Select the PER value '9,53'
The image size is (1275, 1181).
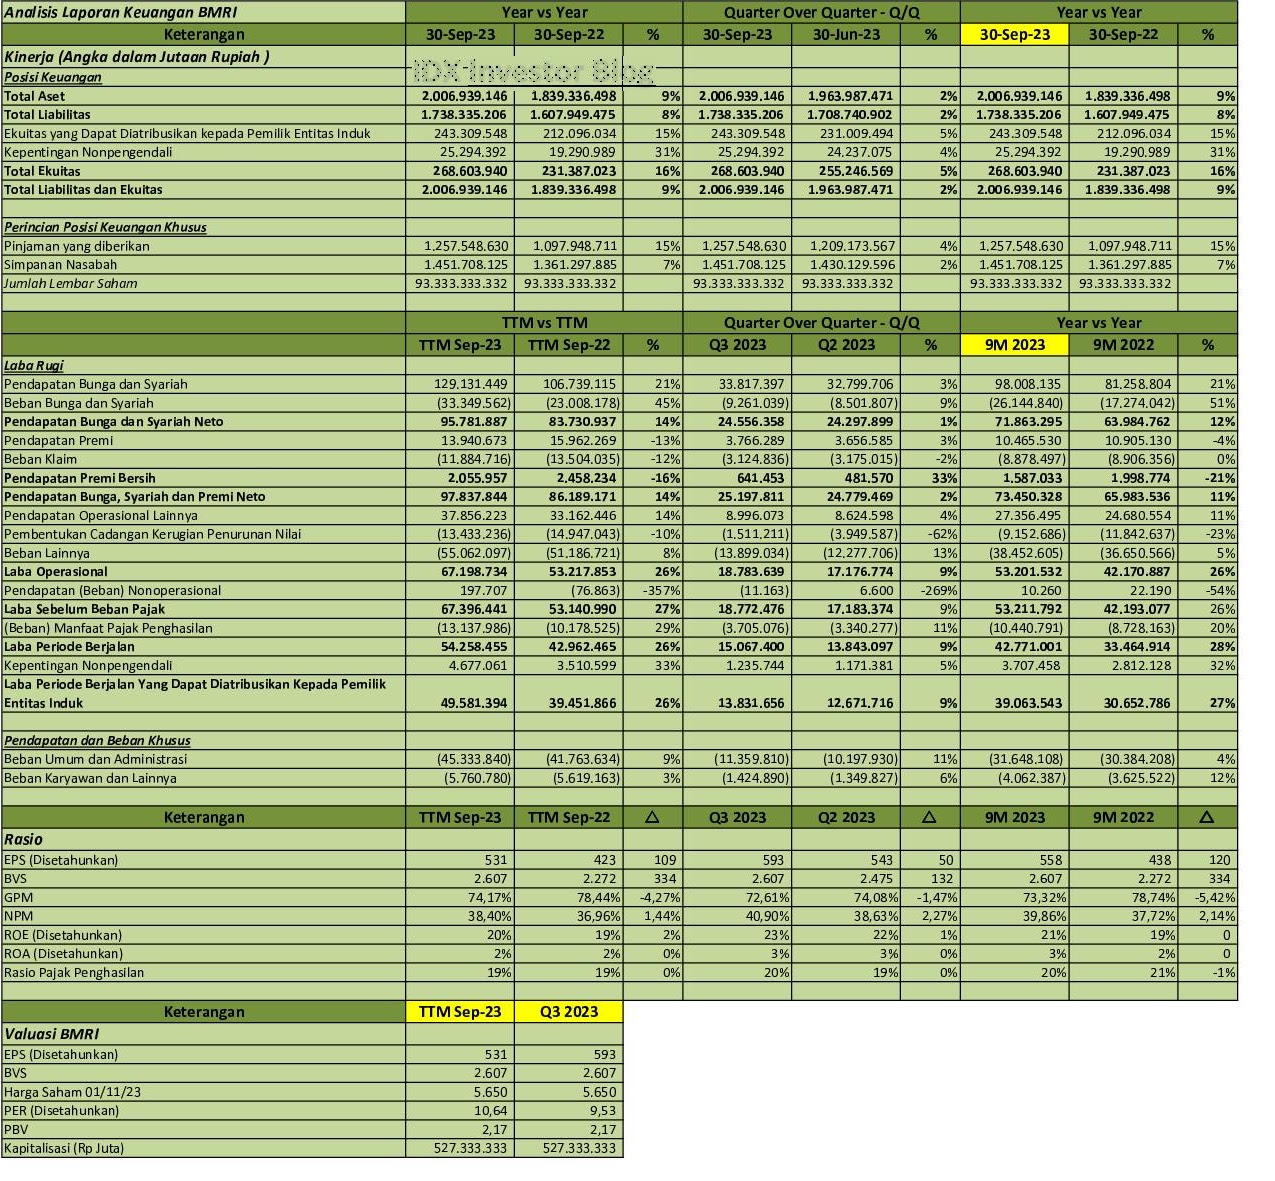click(603, 1110)
